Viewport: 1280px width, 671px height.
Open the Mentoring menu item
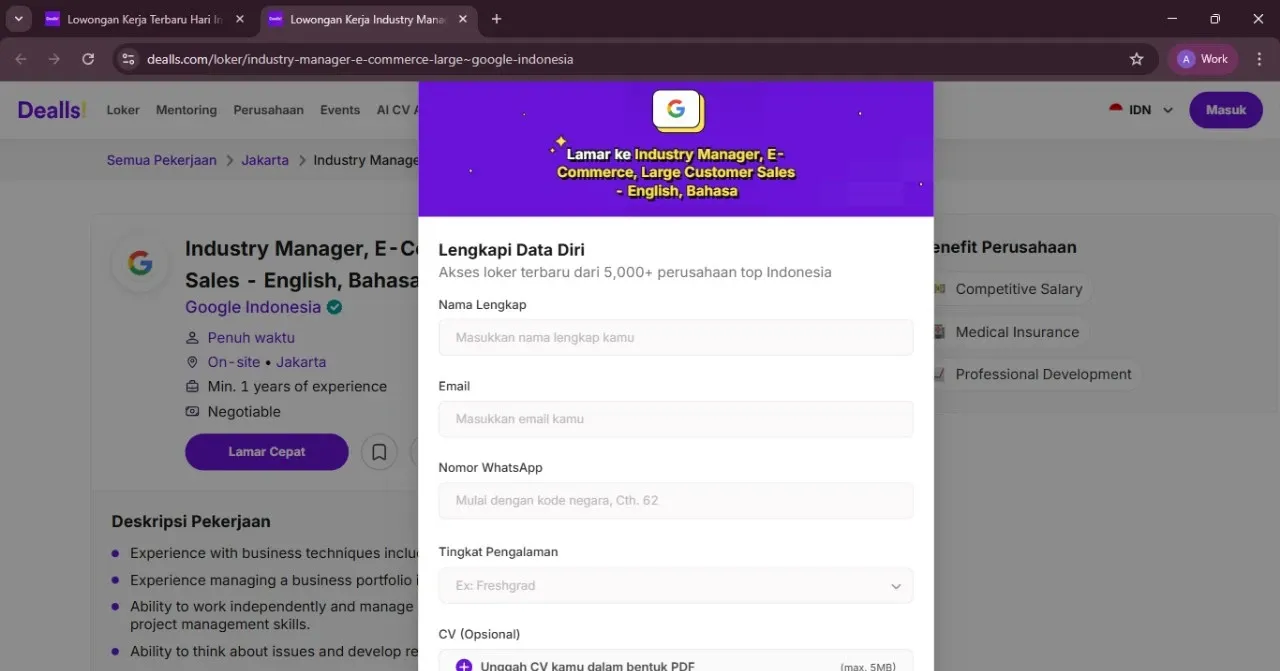coord(186,110)
